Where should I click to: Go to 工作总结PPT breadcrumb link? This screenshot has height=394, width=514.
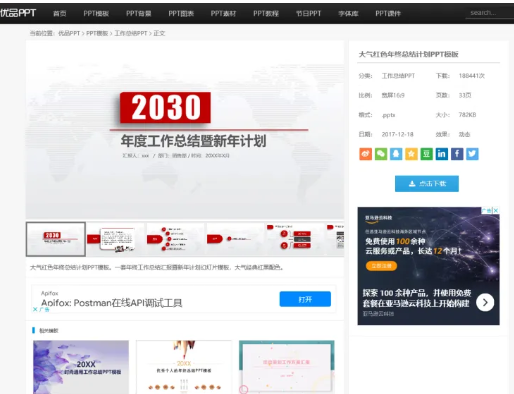[x=131, y=33]
